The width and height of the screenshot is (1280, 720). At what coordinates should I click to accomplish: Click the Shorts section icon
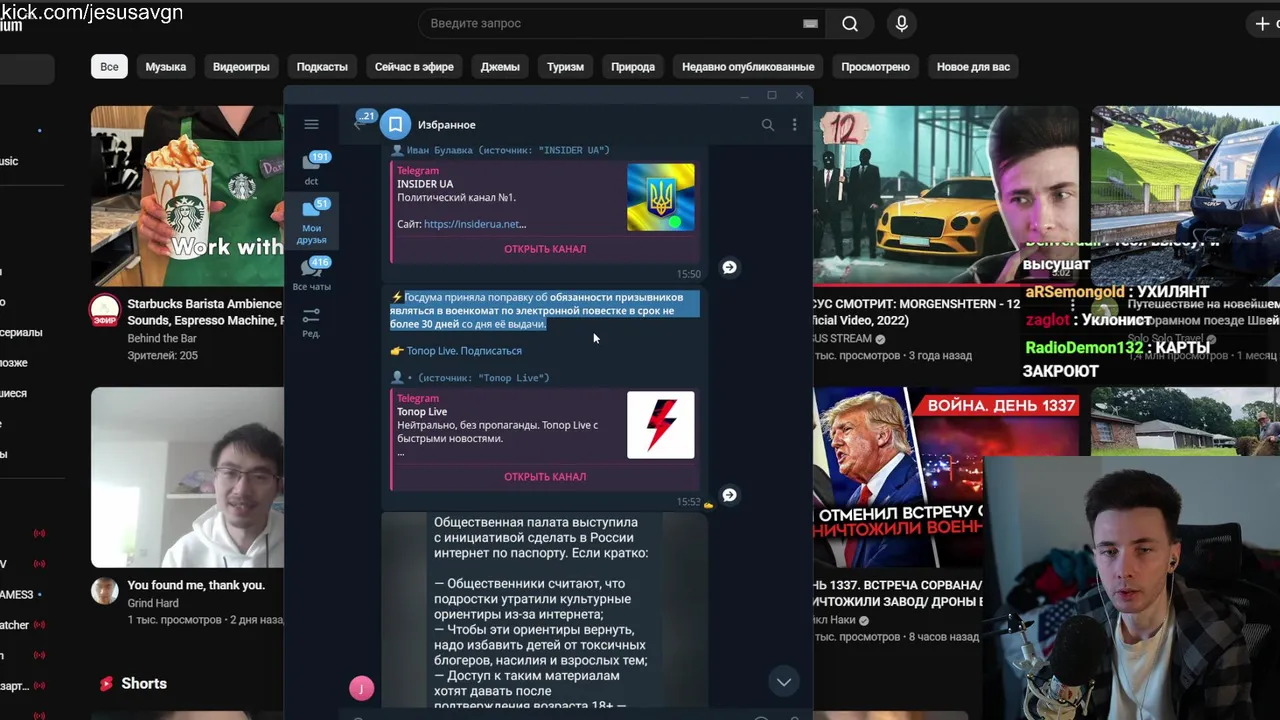(x=106, y=684)
